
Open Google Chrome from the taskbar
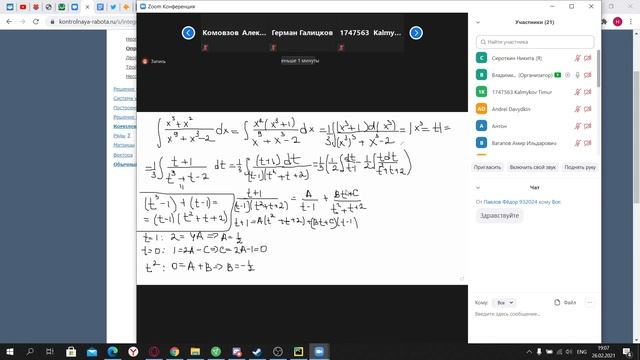(x=174, y=351)
